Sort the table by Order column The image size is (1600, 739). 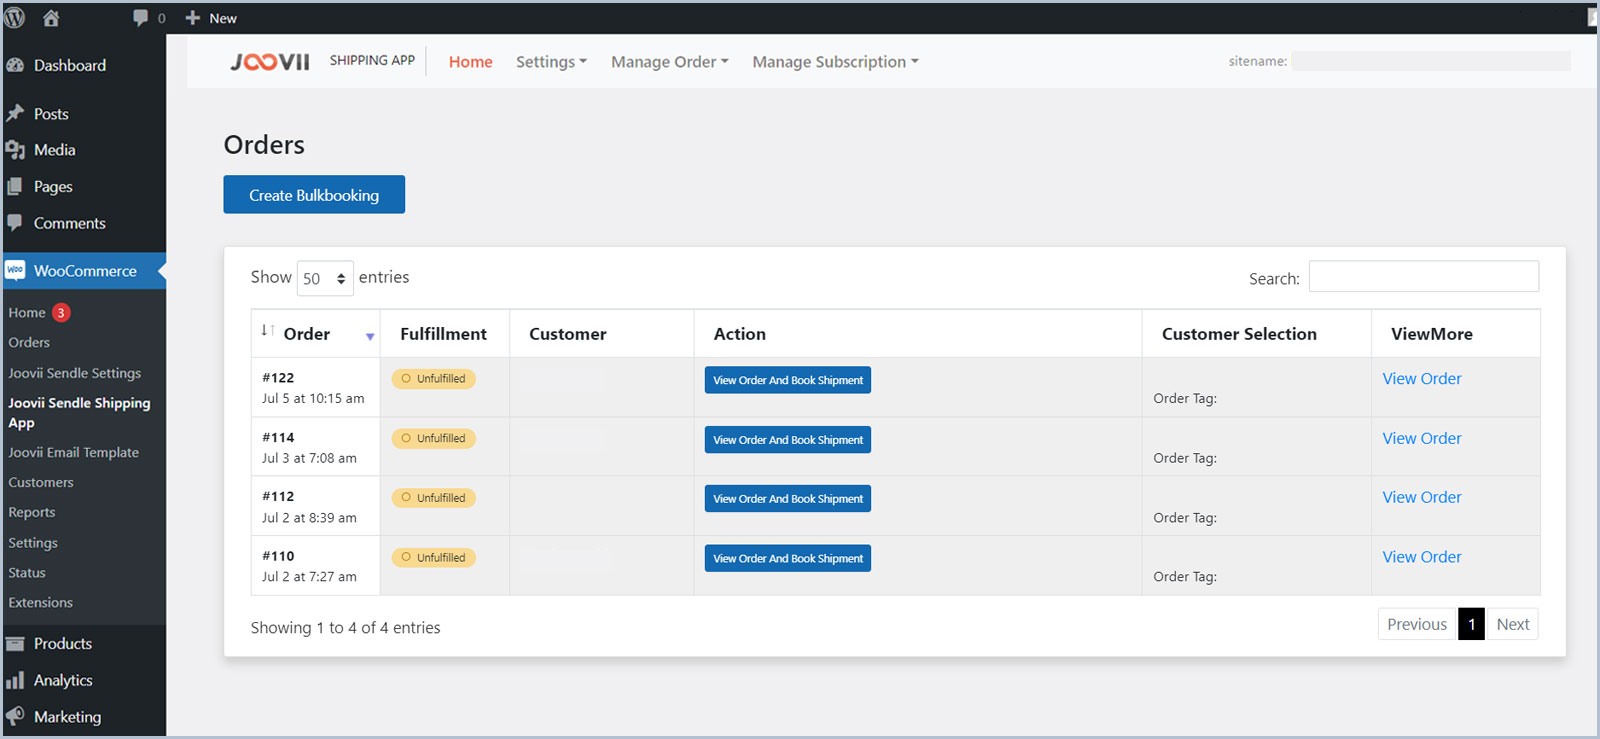(306, 334)
